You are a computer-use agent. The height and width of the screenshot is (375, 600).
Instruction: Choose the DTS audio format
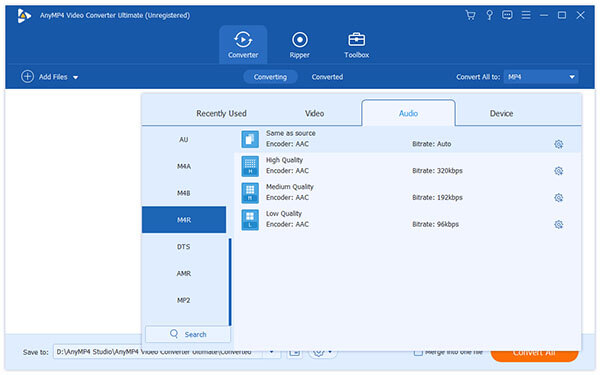184,247
